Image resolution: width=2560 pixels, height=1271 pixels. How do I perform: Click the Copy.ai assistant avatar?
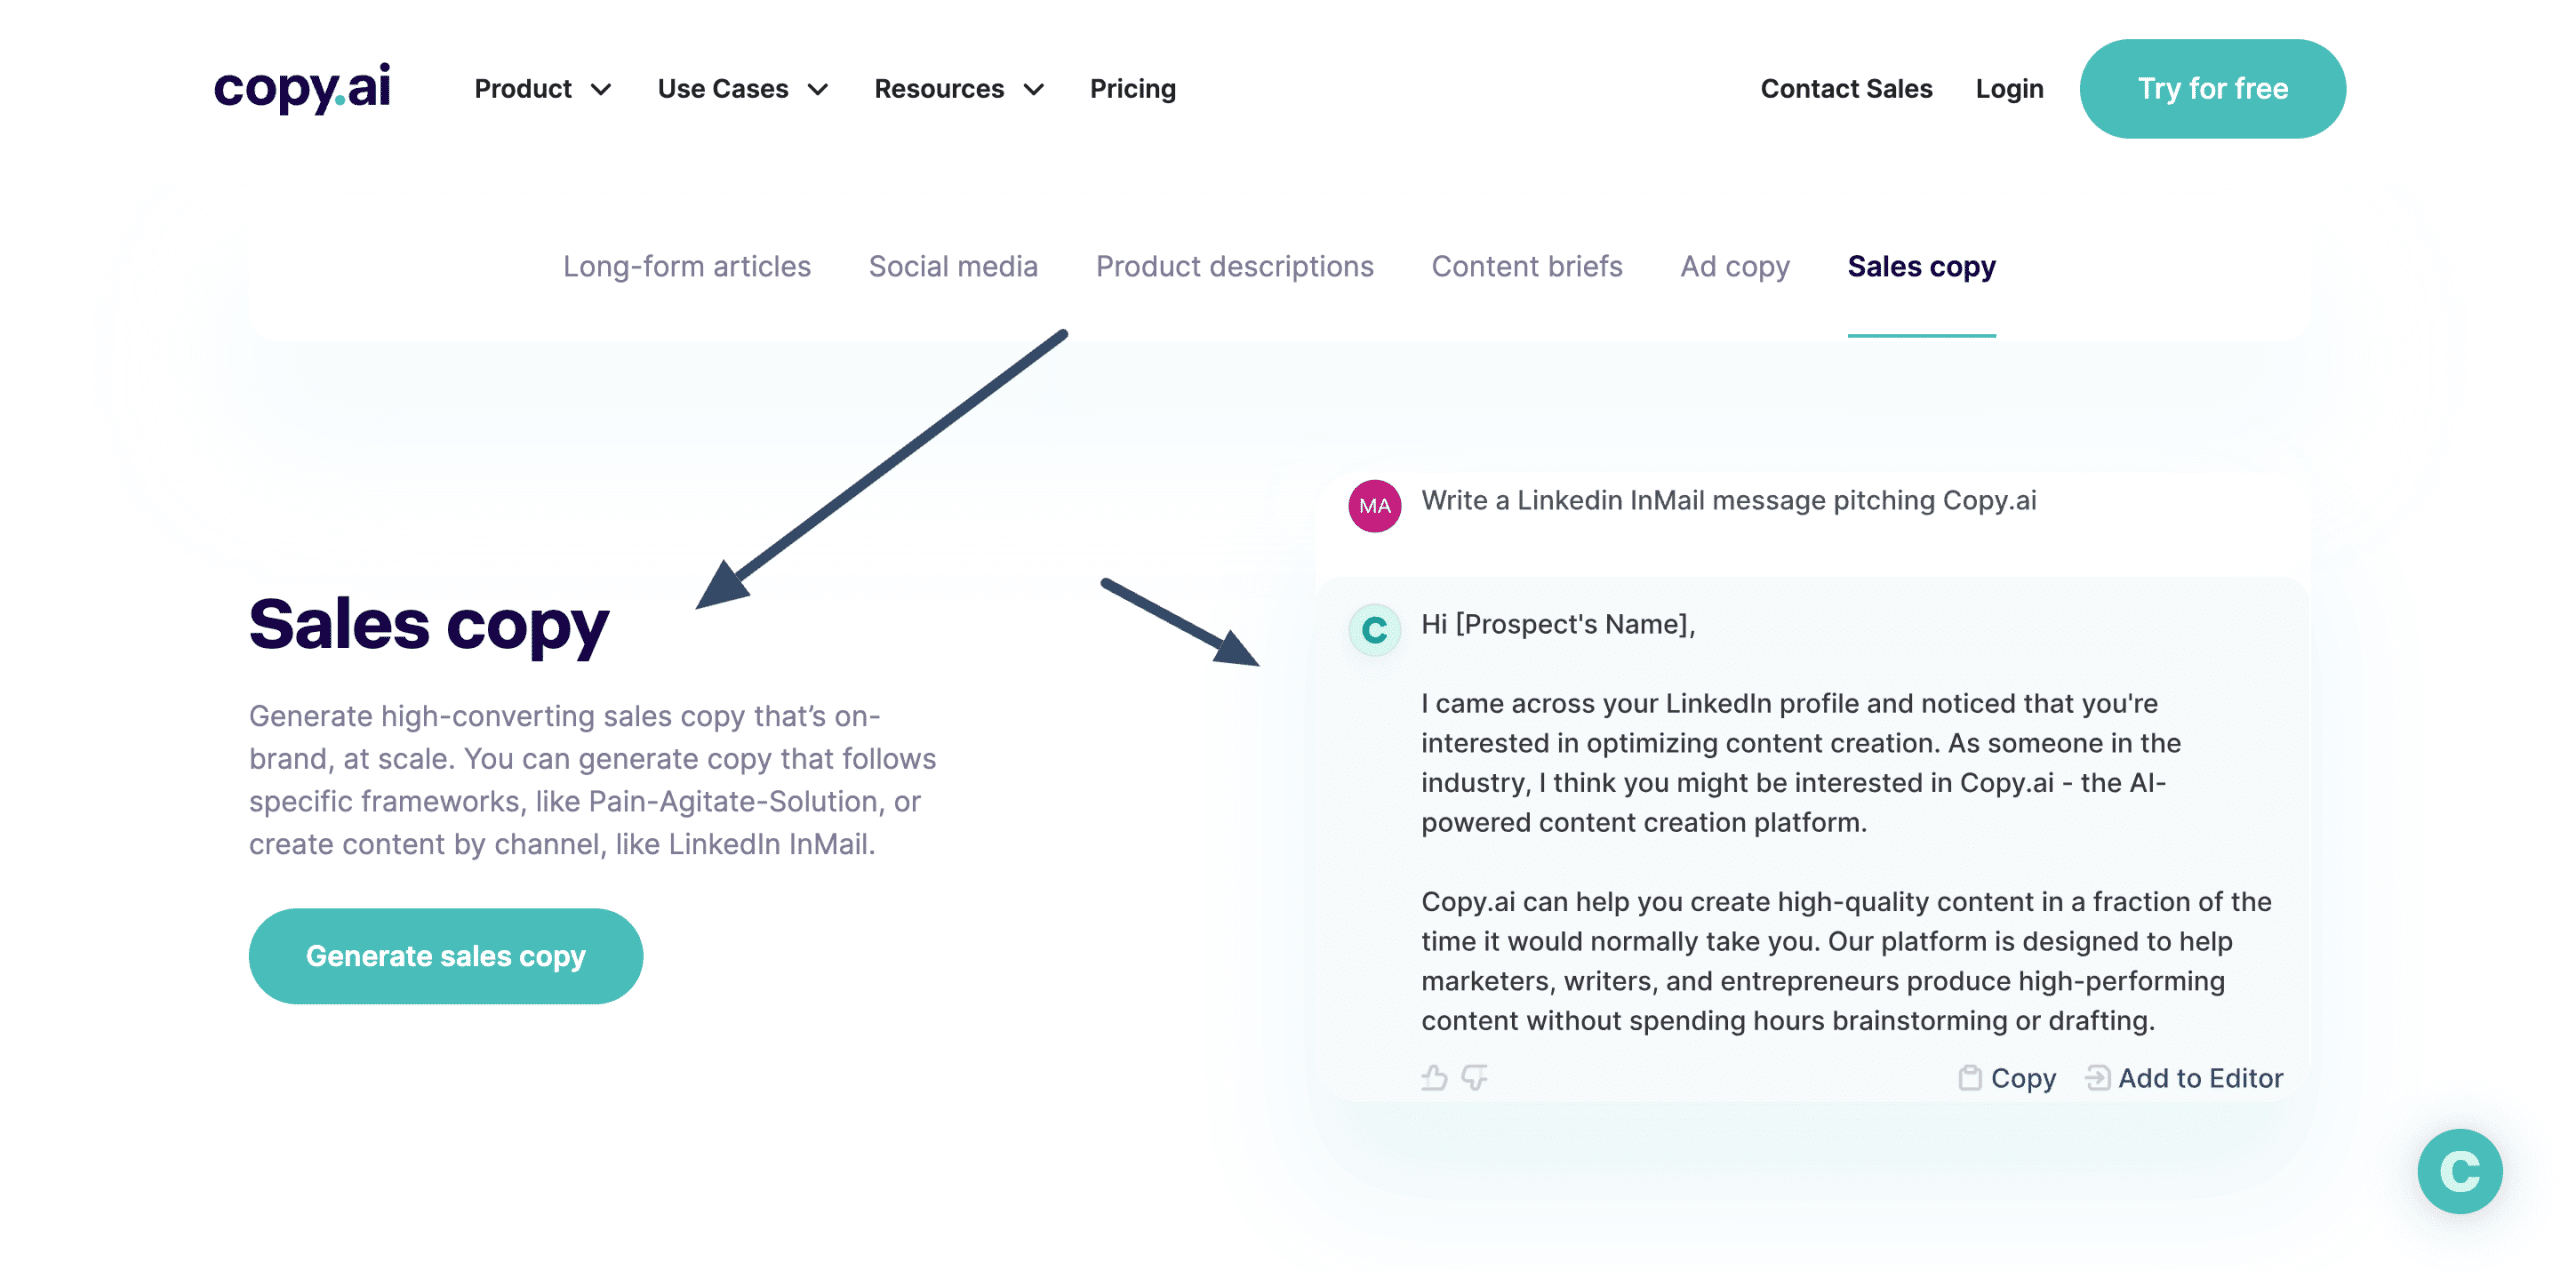(1374, 630)
